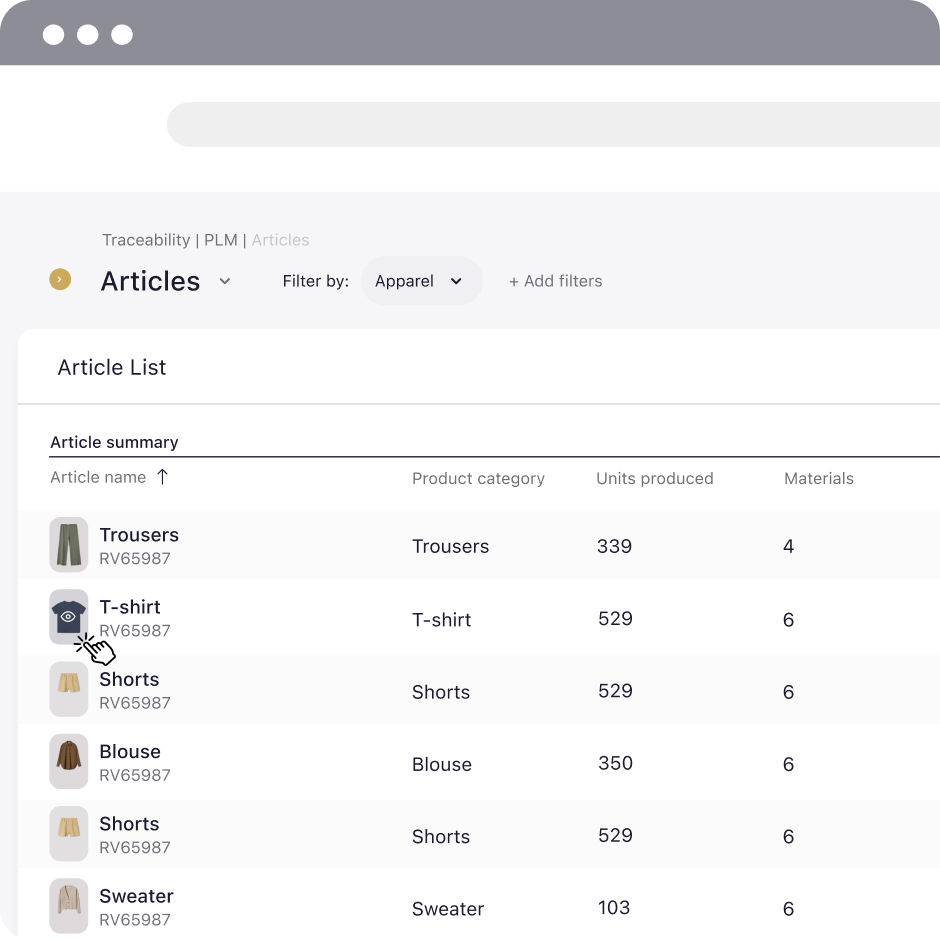Click the yellow sidebar expand arrow button
The height and width of the screenshot is (940, 940).
click(x=60, y=279)
